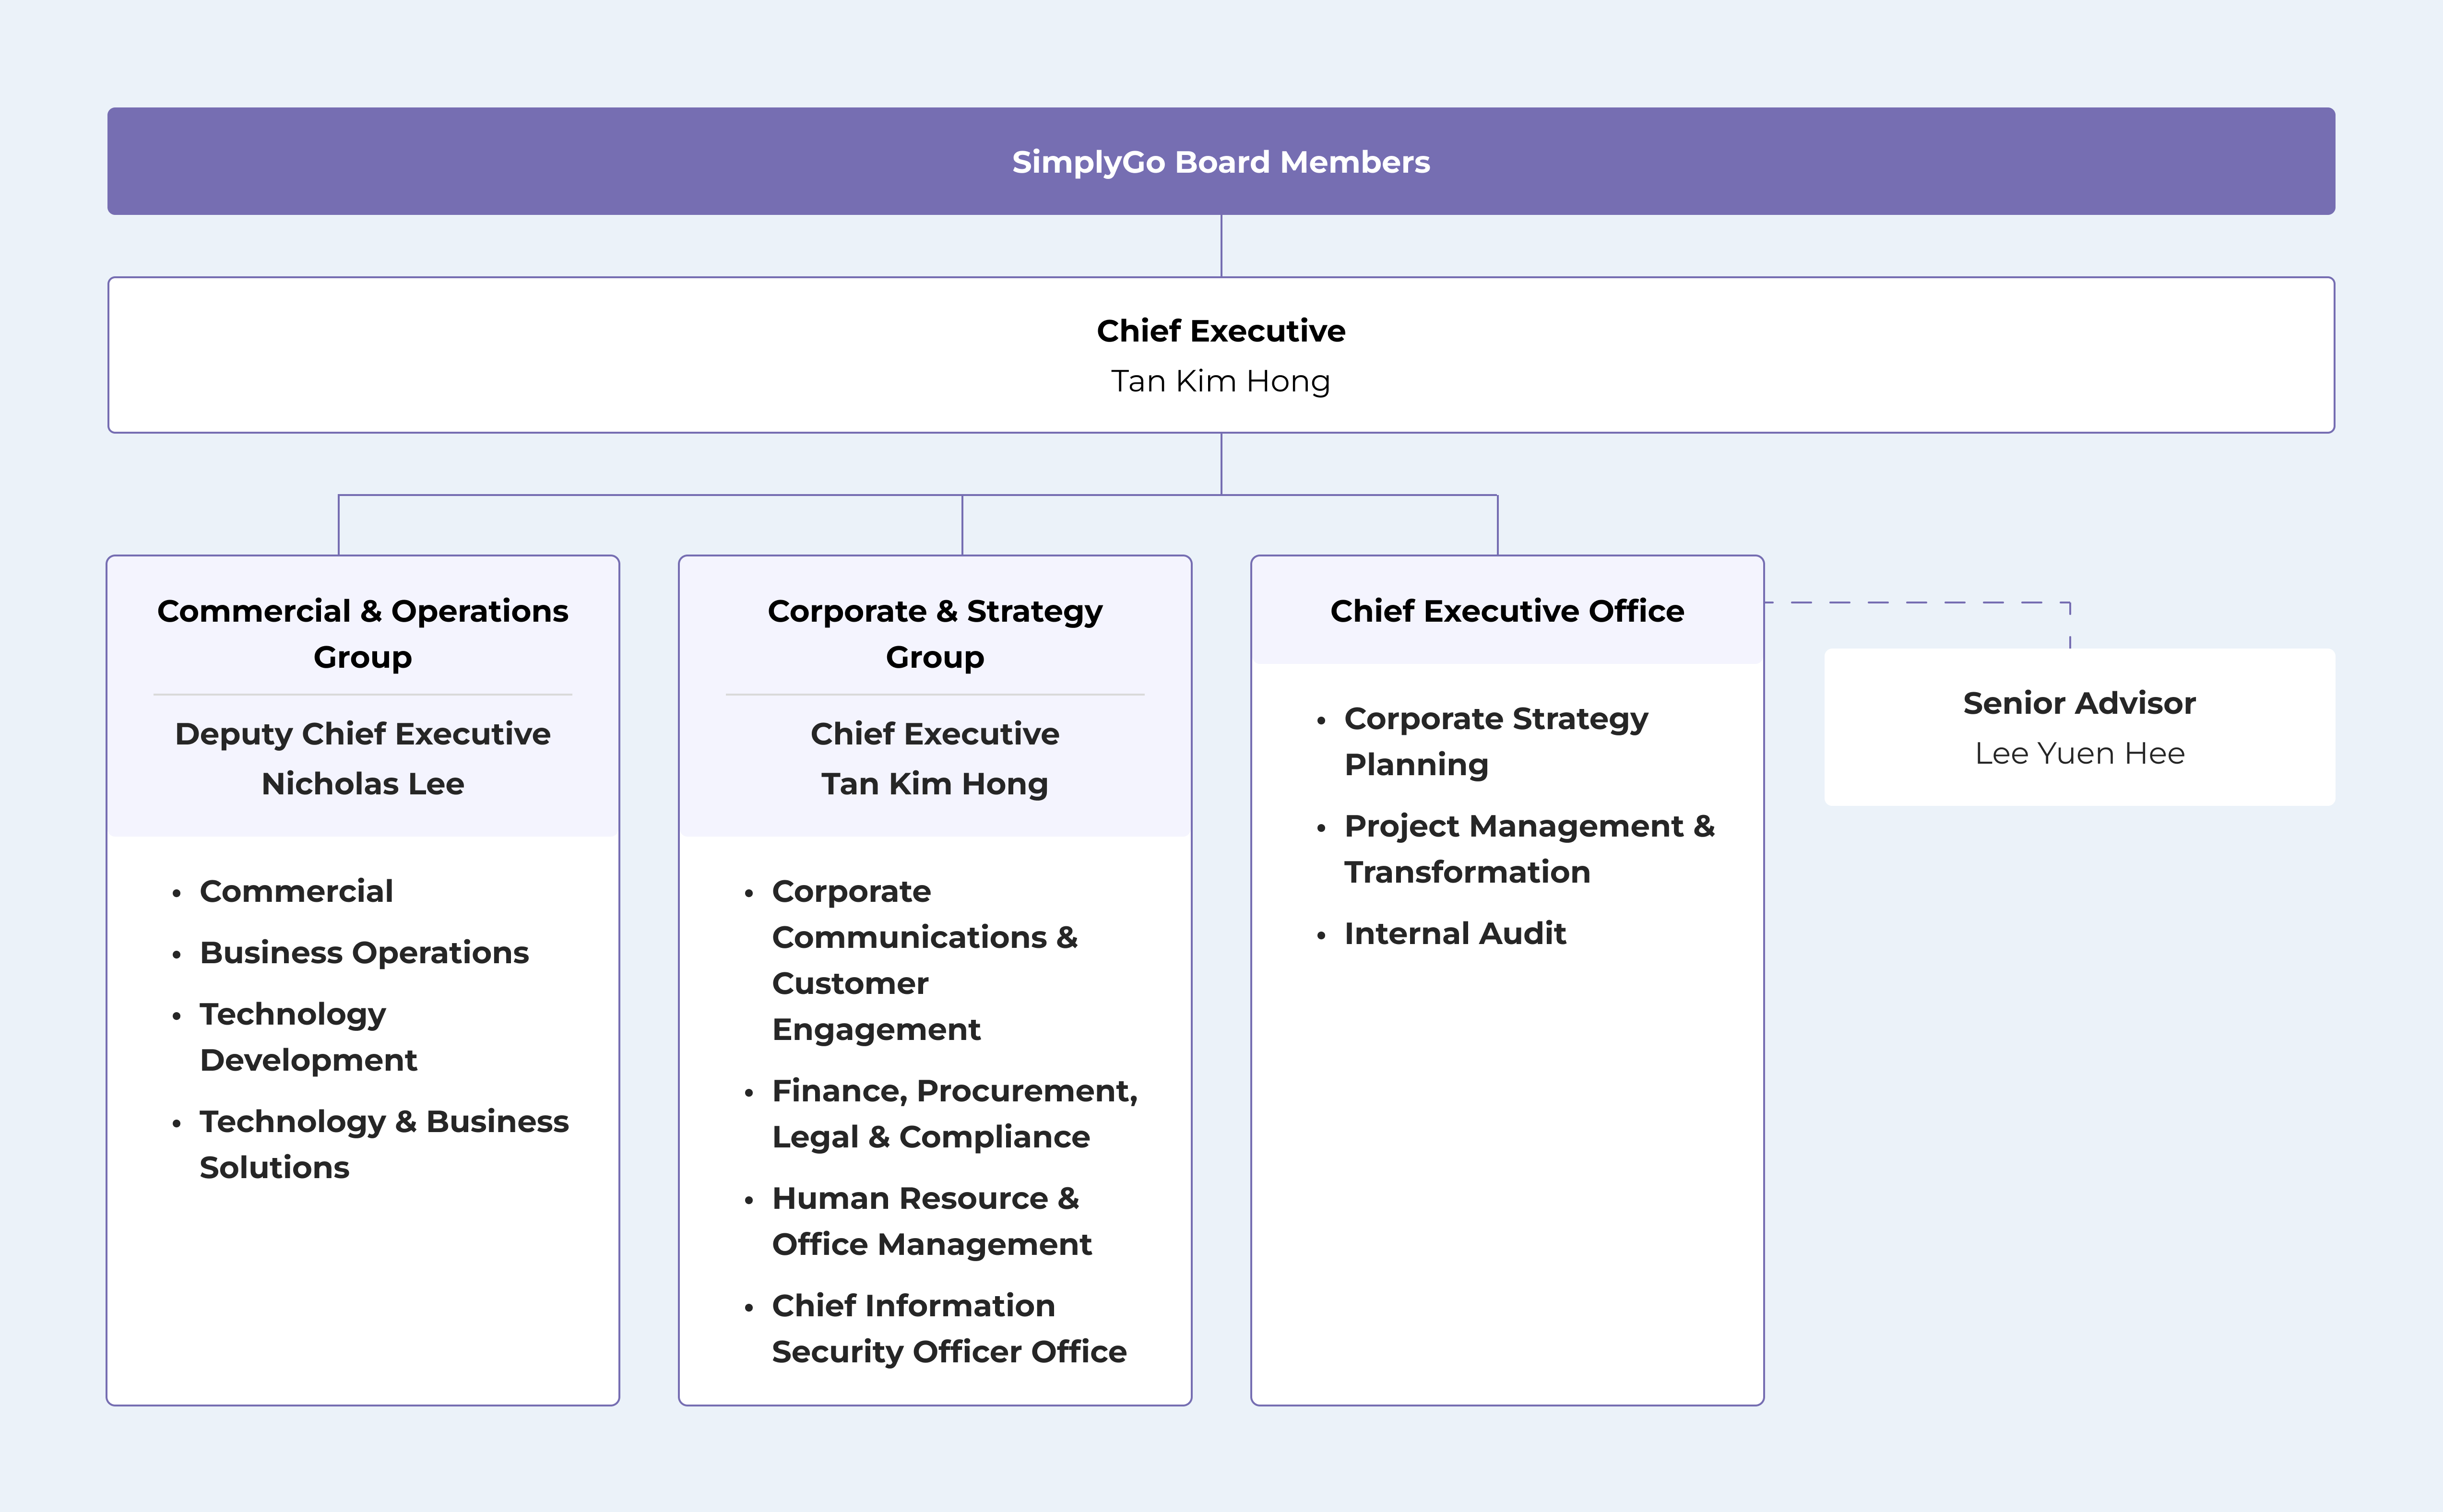This screenshot has height=1512, width=2443.
Task: Select the Commercial bullet item
Action: click(296, 891)
